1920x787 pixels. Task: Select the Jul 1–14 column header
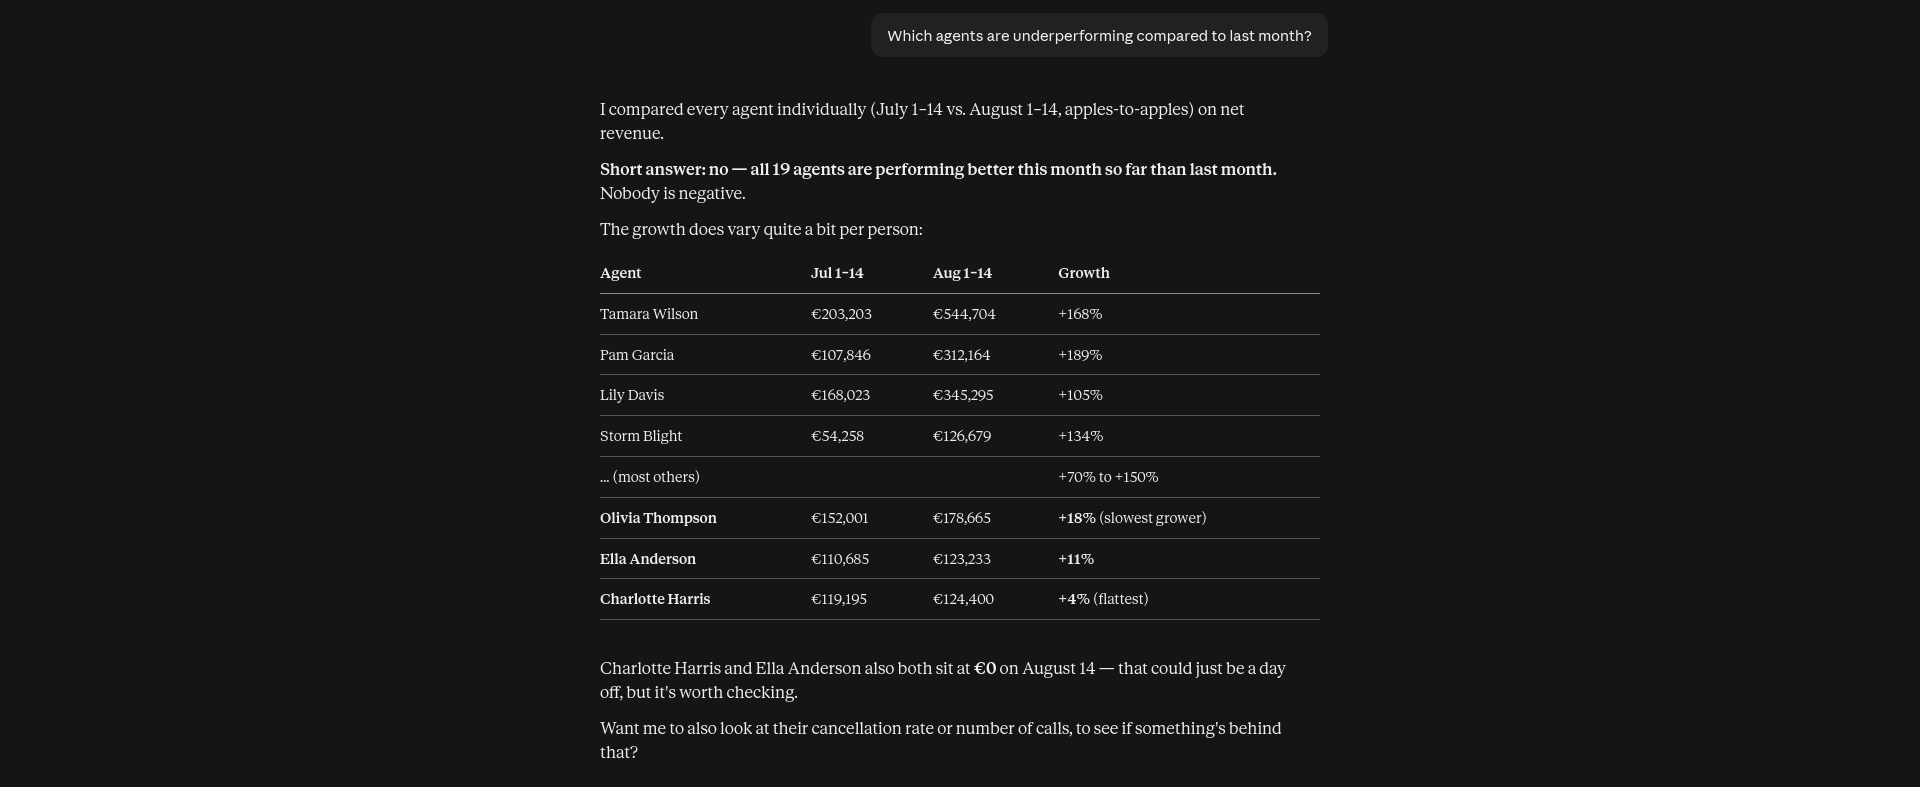click(x=837, y=273)
